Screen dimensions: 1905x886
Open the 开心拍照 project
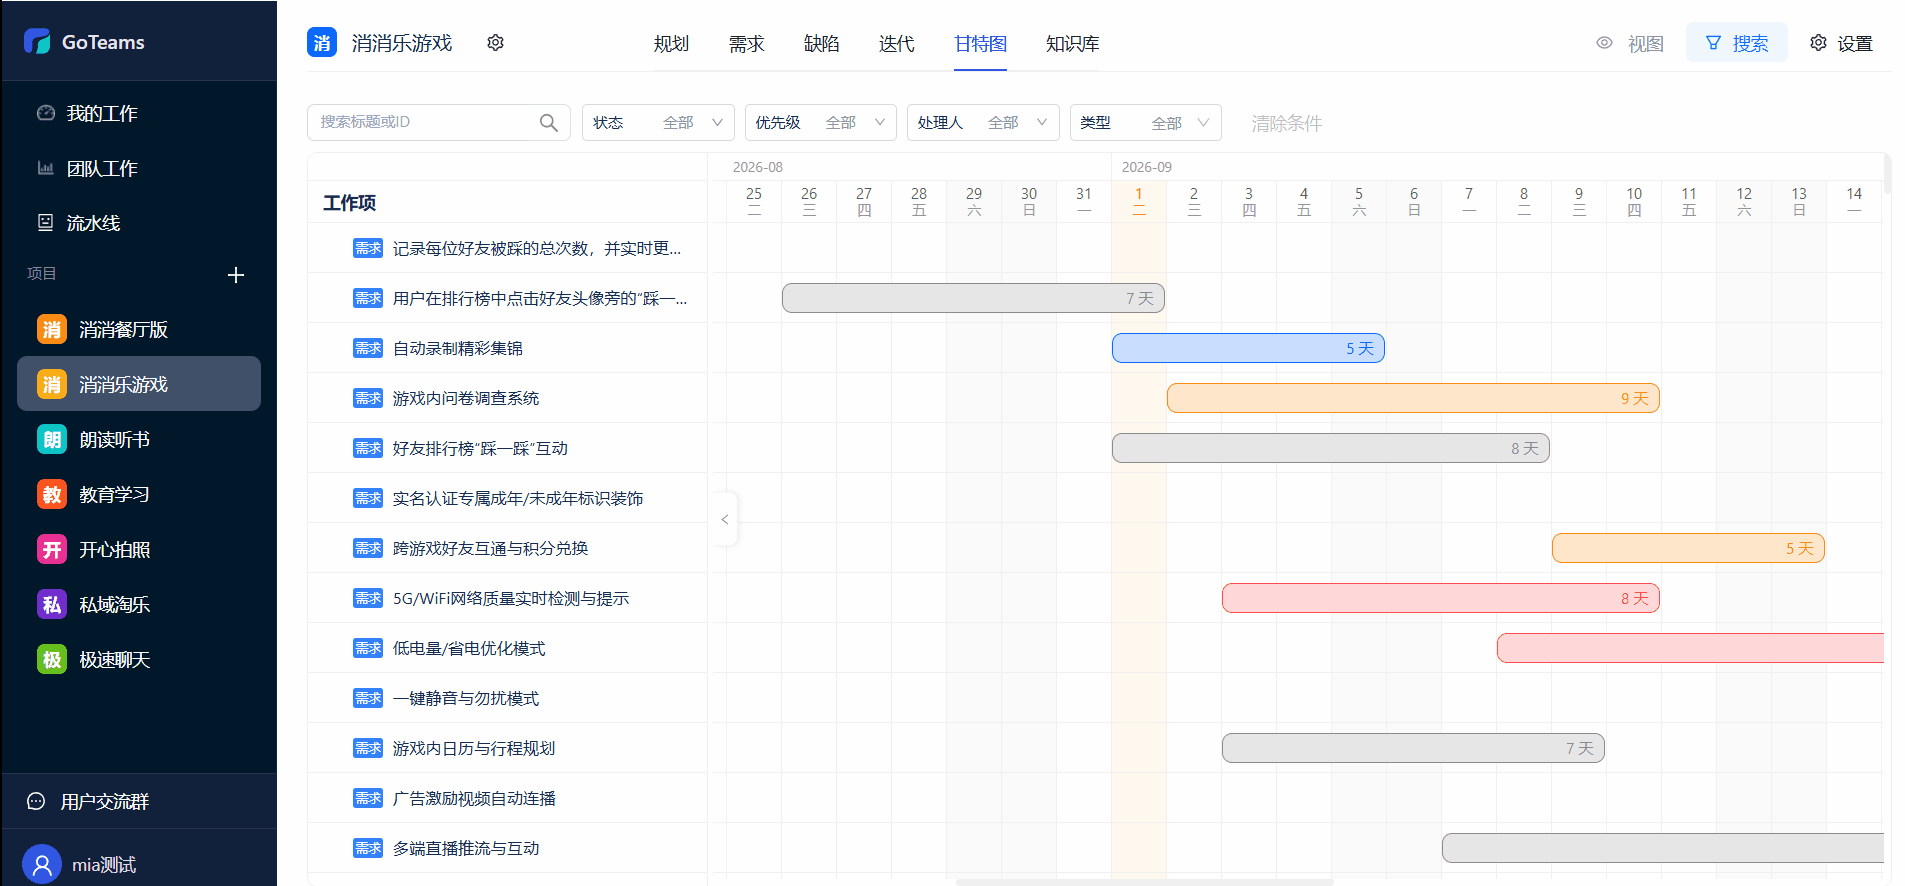click(x=139, y=549)
